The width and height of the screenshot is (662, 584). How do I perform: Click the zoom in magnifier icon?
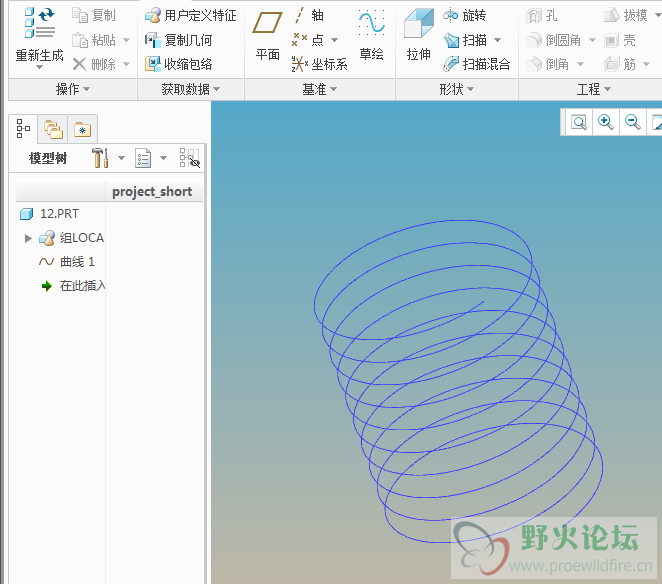point(606,122)
